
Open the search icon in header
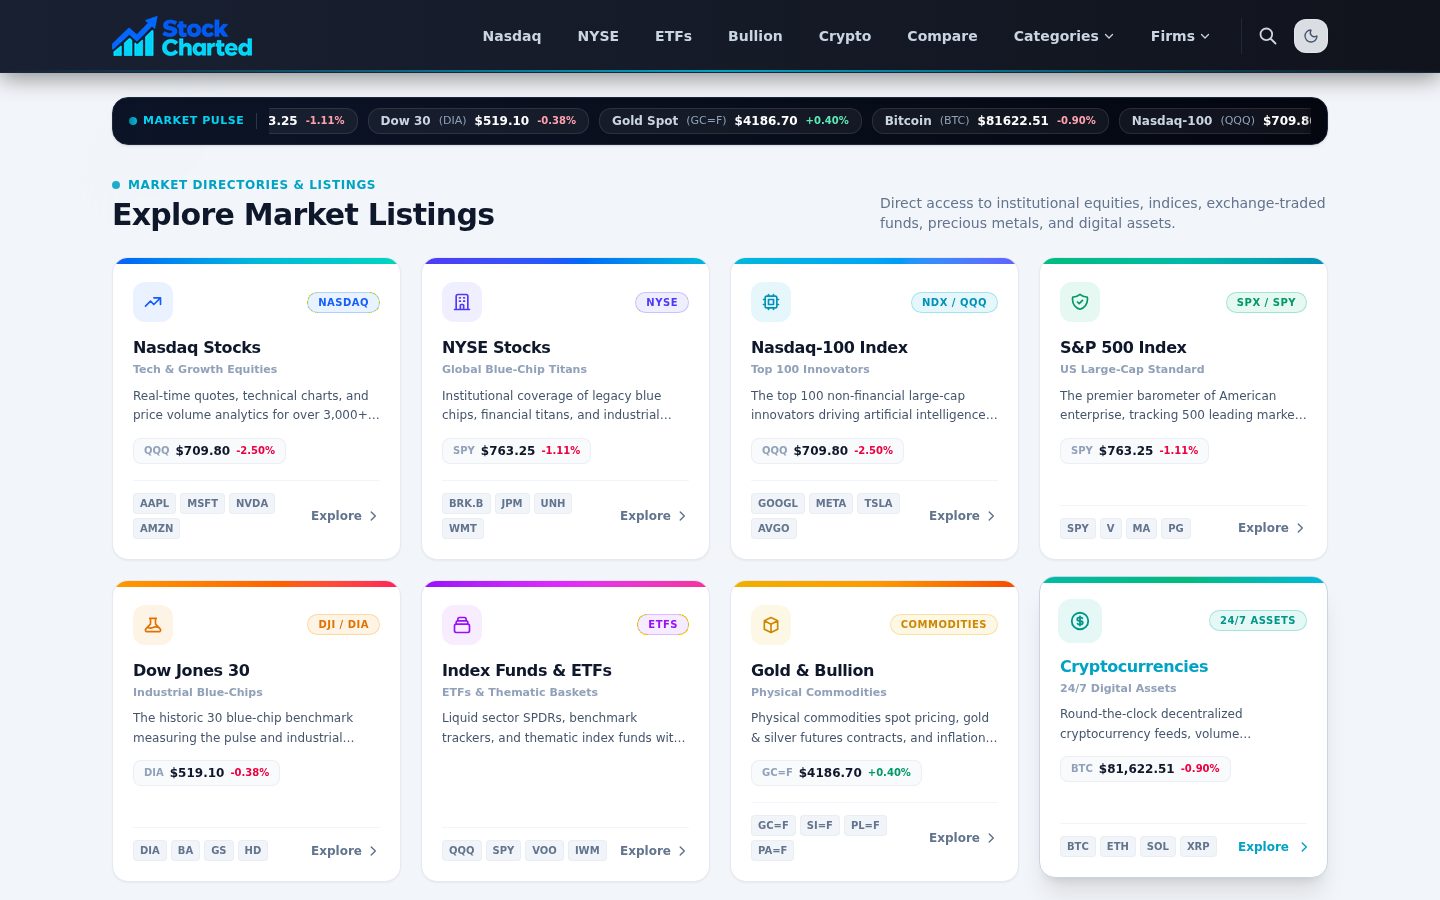[x=1268, y=36]
